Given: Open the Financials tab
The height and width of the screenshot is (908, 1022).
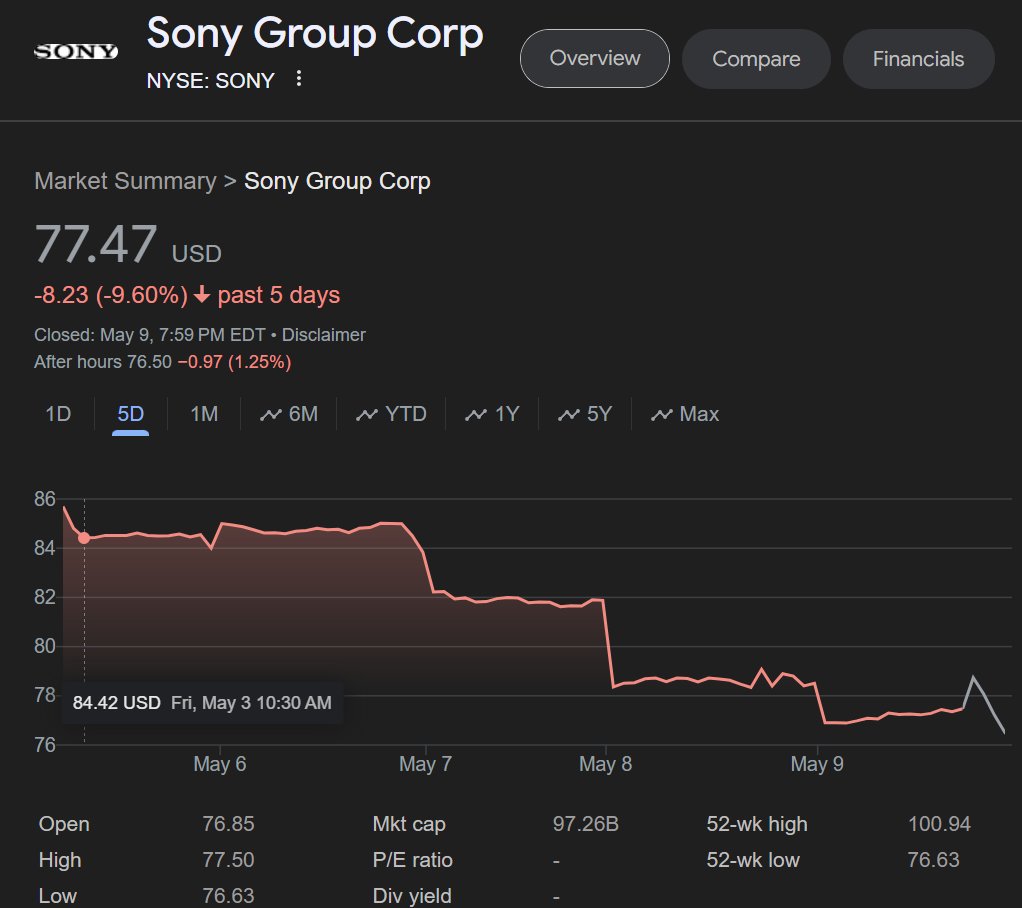Looking at the screenshot, I should (918, 59).
